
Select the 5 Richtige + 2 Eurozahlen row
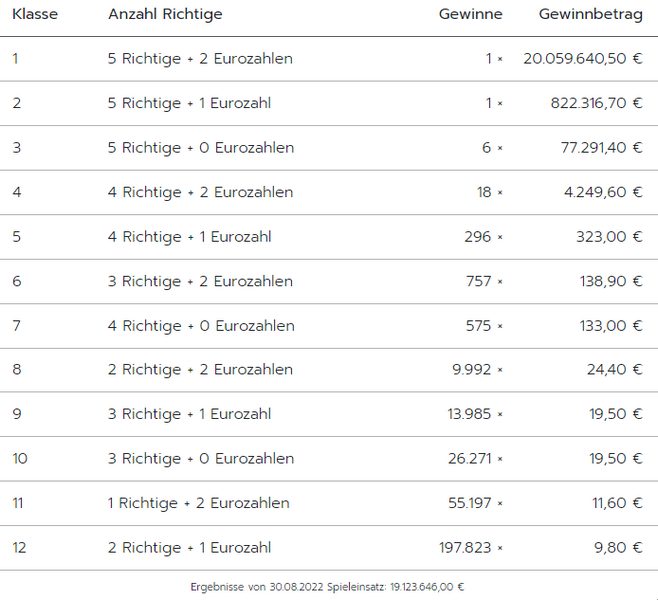(200, 59)
